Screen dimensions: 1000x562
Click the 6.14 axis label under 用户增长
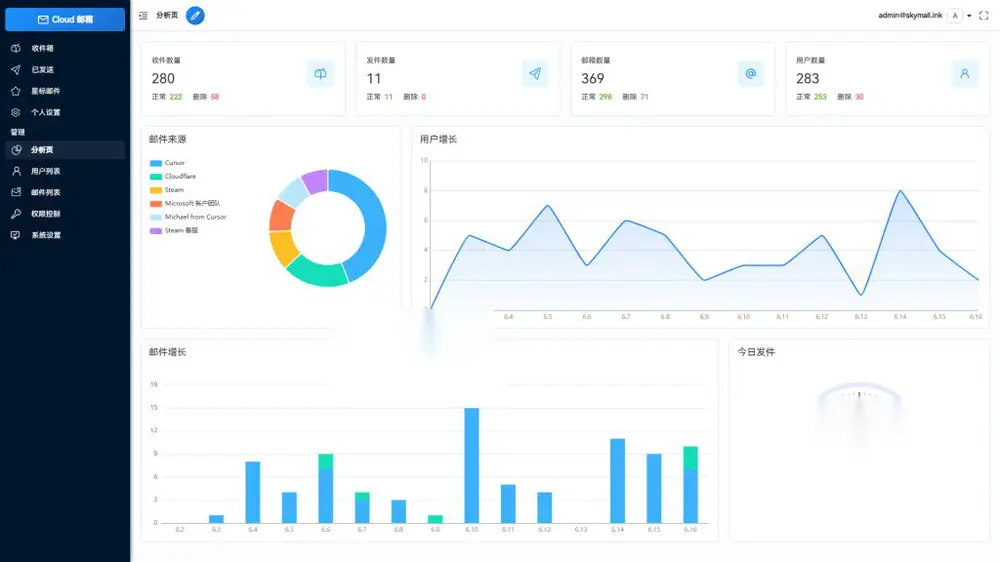pos(900,316)
